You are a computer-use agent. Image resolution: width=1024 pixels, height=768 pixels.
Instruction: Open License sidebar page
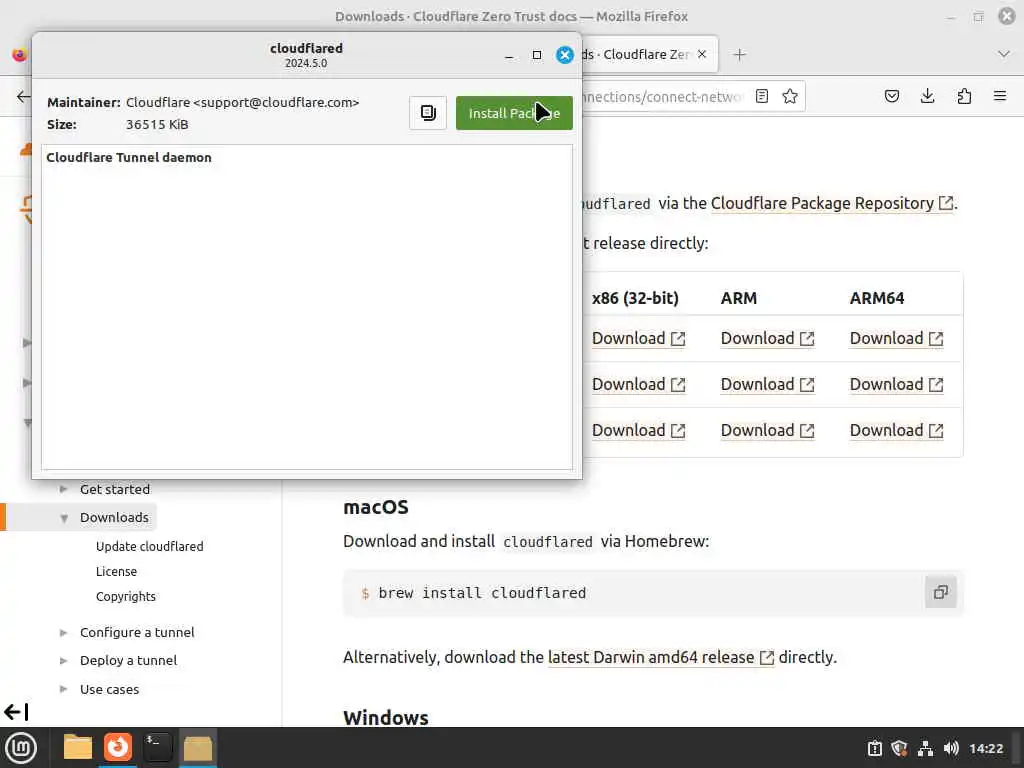coord(116,571)
